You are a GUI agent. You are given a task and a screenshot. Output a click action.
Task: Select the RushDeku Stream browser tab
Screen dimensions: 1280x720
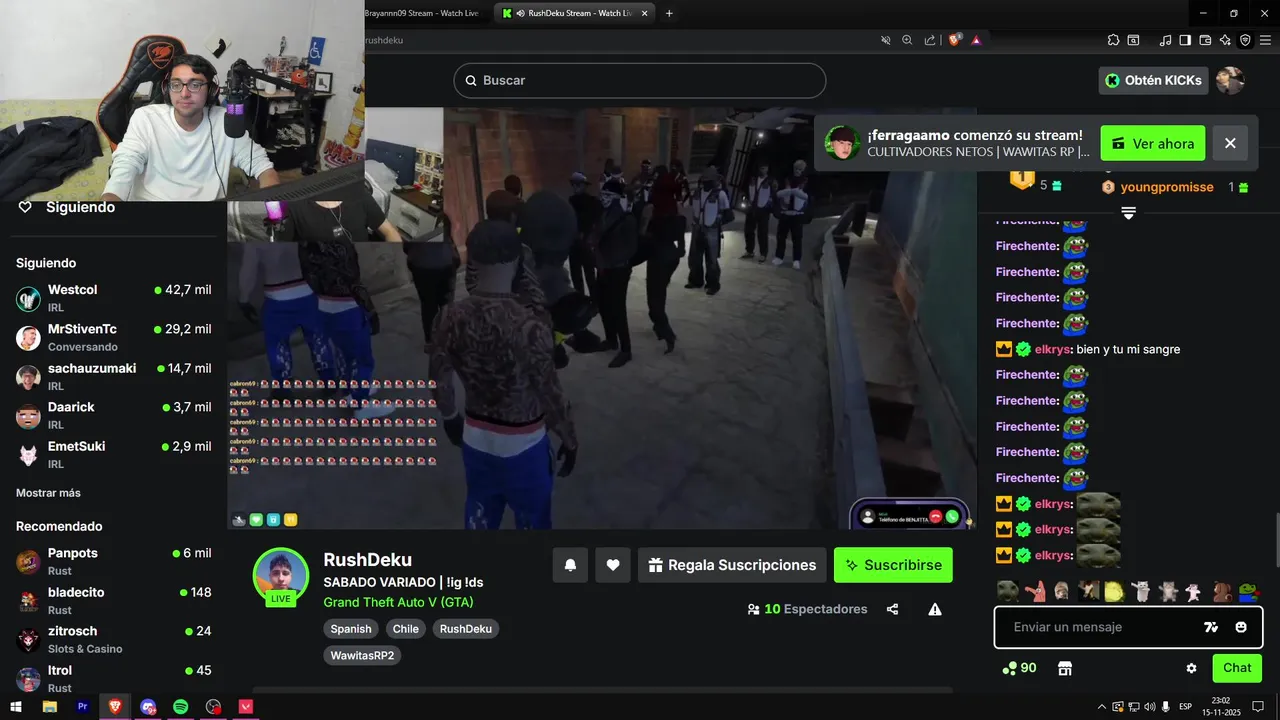coord(573,13)
